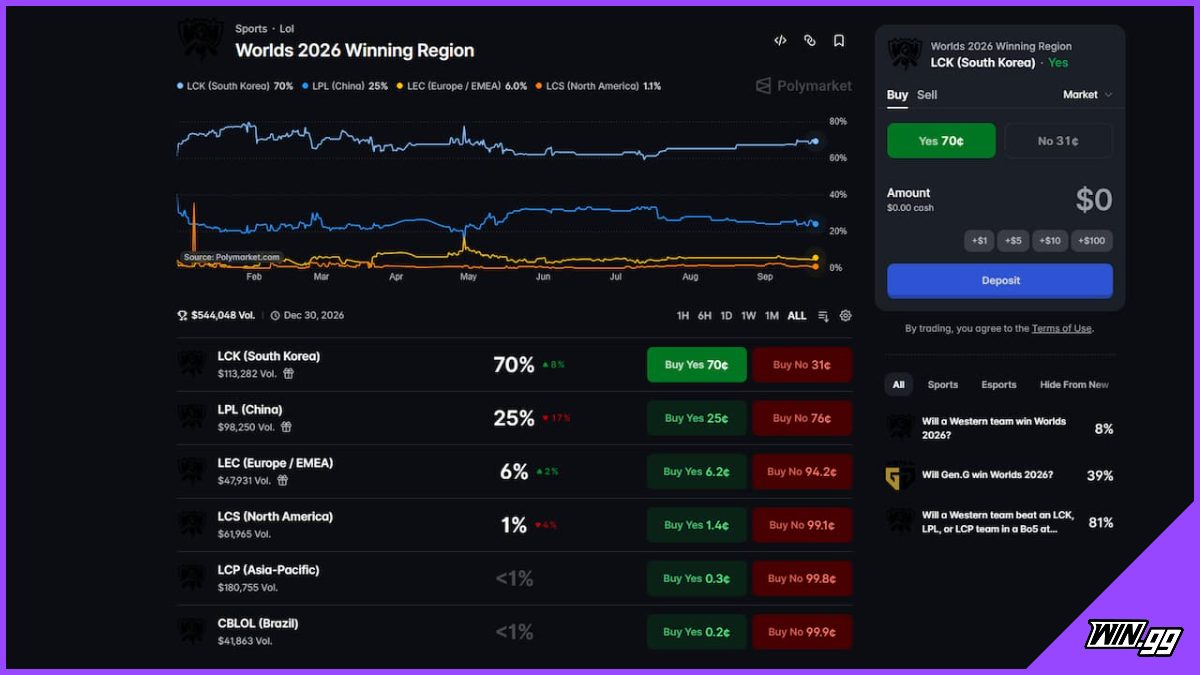Select the All filter tab
The height and width of the screenshot is (675, 1200).
(x=898, y=385)
